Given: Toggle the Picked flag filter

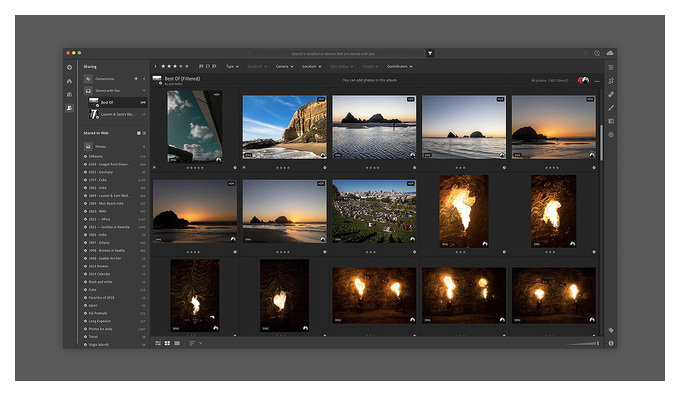Looking at the screenshot, I should pyautogui.click(x=201, y=66).
